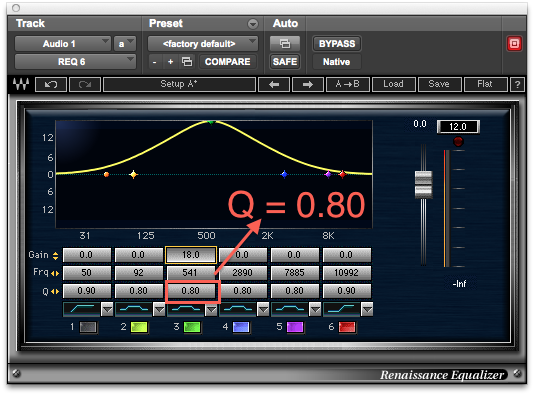Click the peak value field 12.0
Image resolution: width=534 pixels, height=395 pixels.
(x=458, y=127)
